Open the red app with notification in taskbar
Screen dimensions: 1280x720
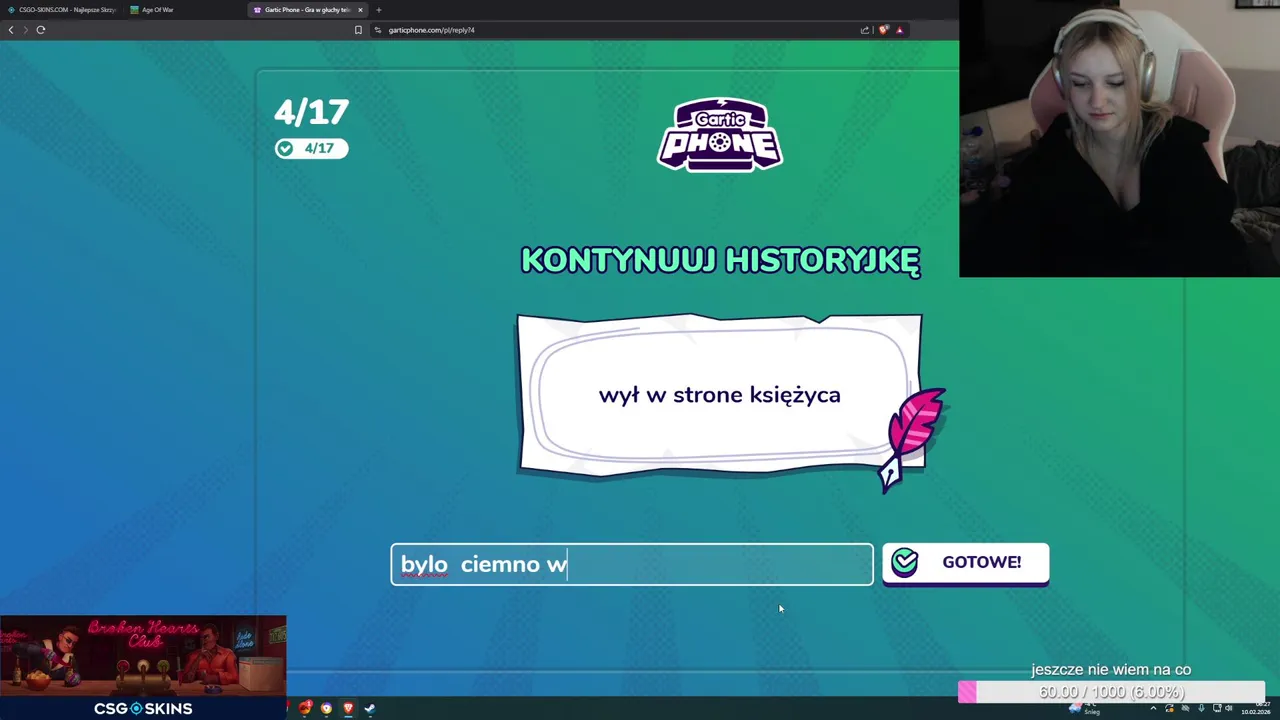(x=305, y=708)
